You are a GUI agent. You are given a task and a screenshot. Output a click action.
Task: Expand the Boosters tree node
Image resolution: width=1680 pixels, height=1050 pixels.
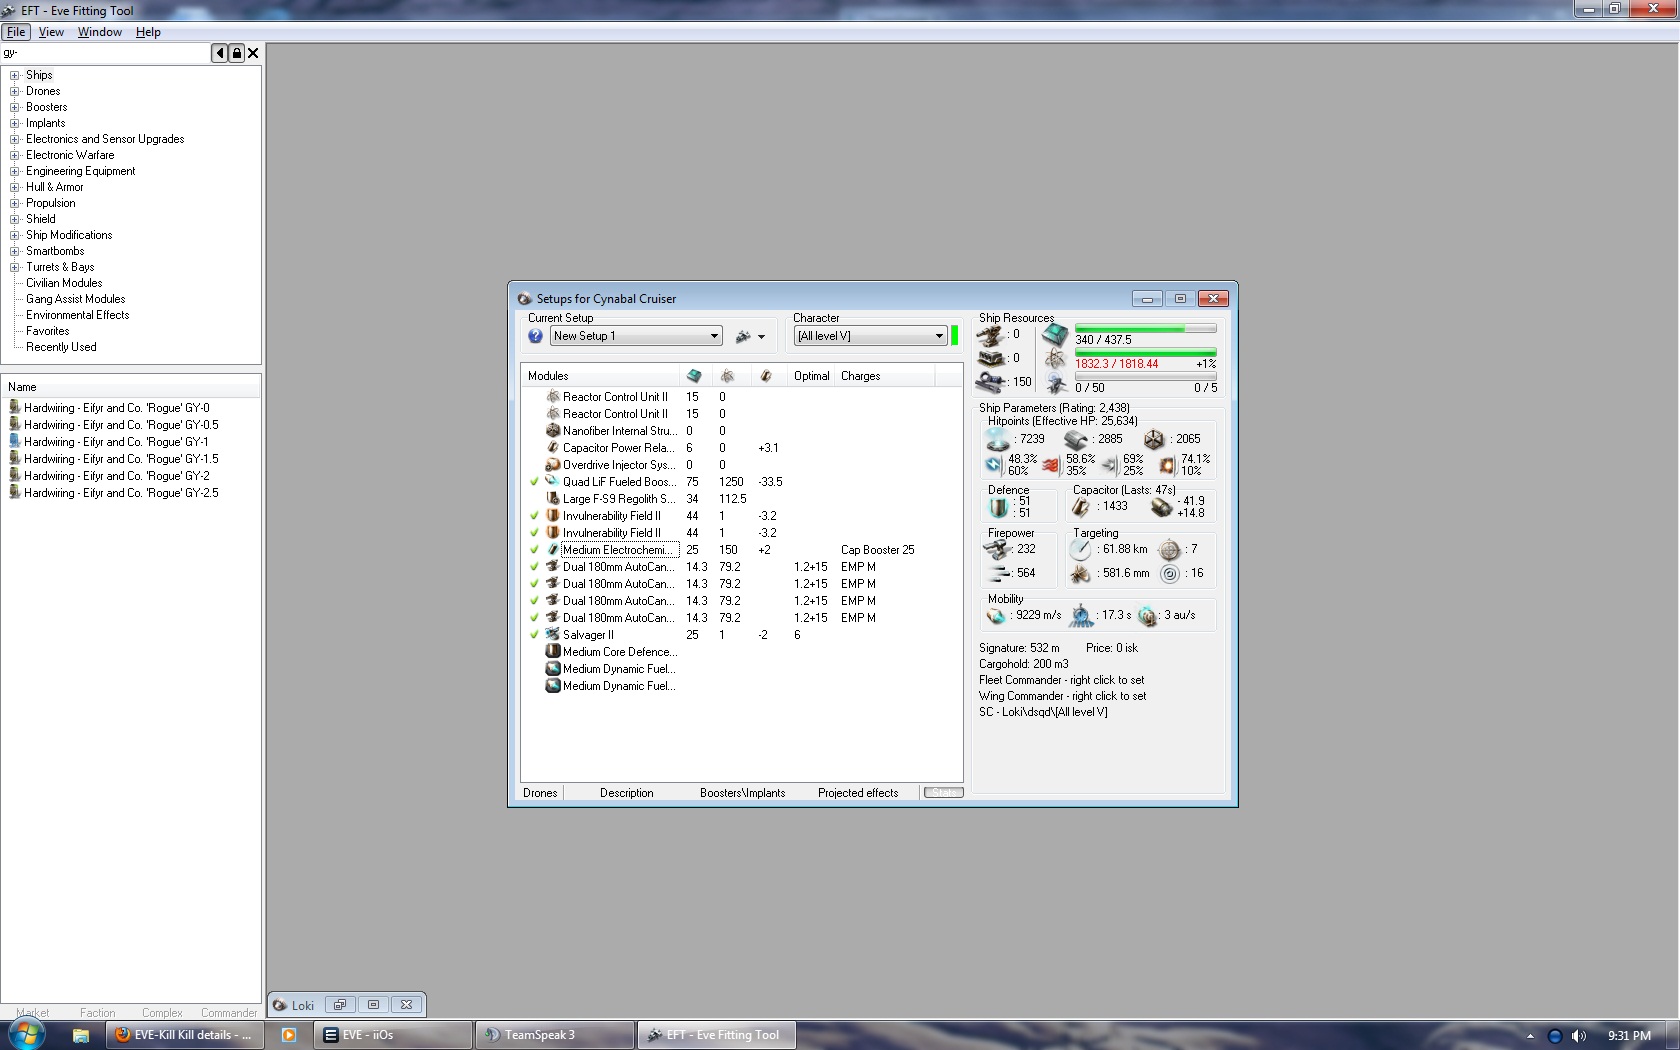coord(14,107)
